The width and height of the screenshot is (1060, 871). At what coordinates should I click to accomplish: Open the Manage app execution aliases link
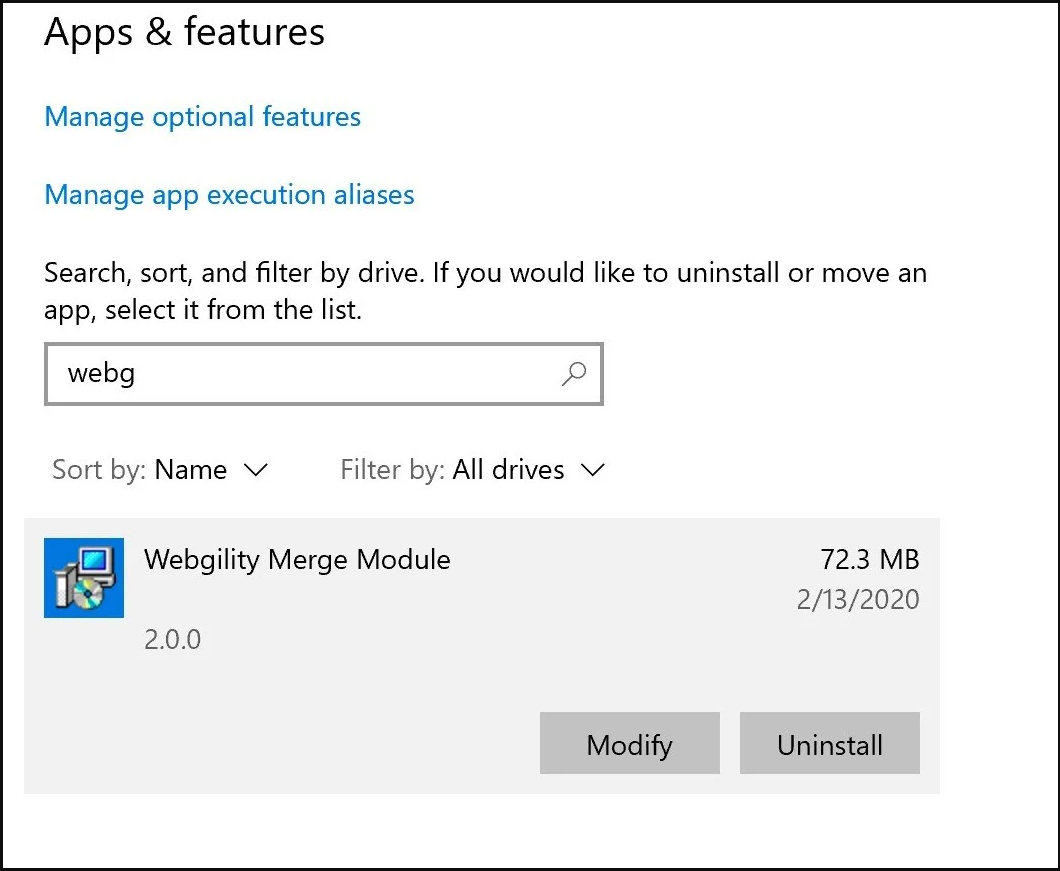[x=229, y=194]
